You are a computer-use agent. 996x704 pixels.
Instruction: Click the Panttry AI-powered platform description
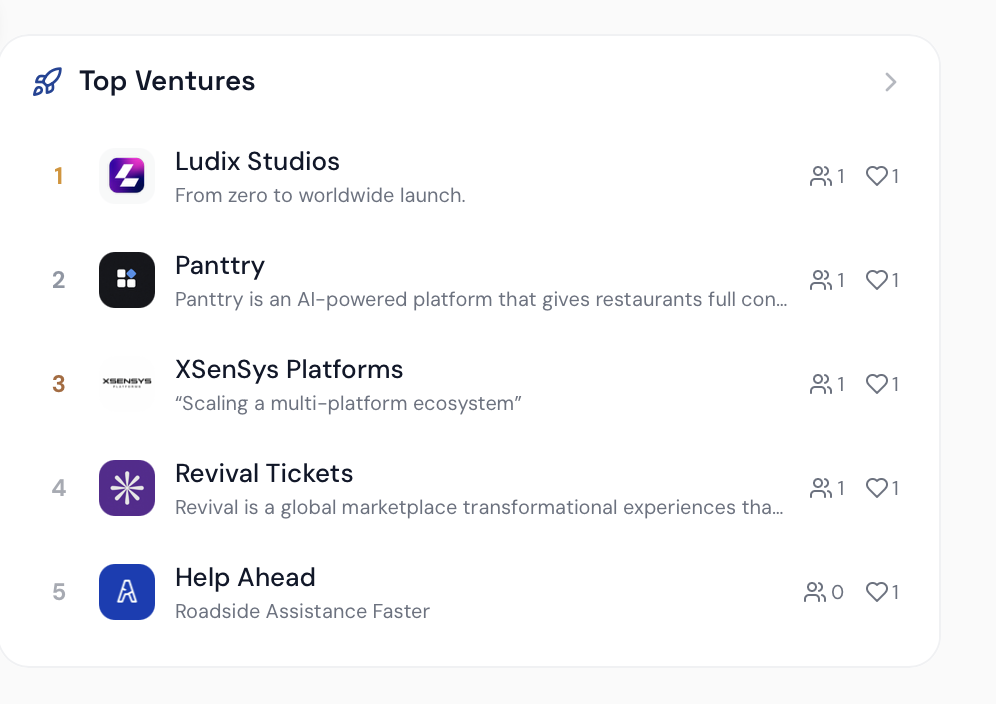(480, 299)
